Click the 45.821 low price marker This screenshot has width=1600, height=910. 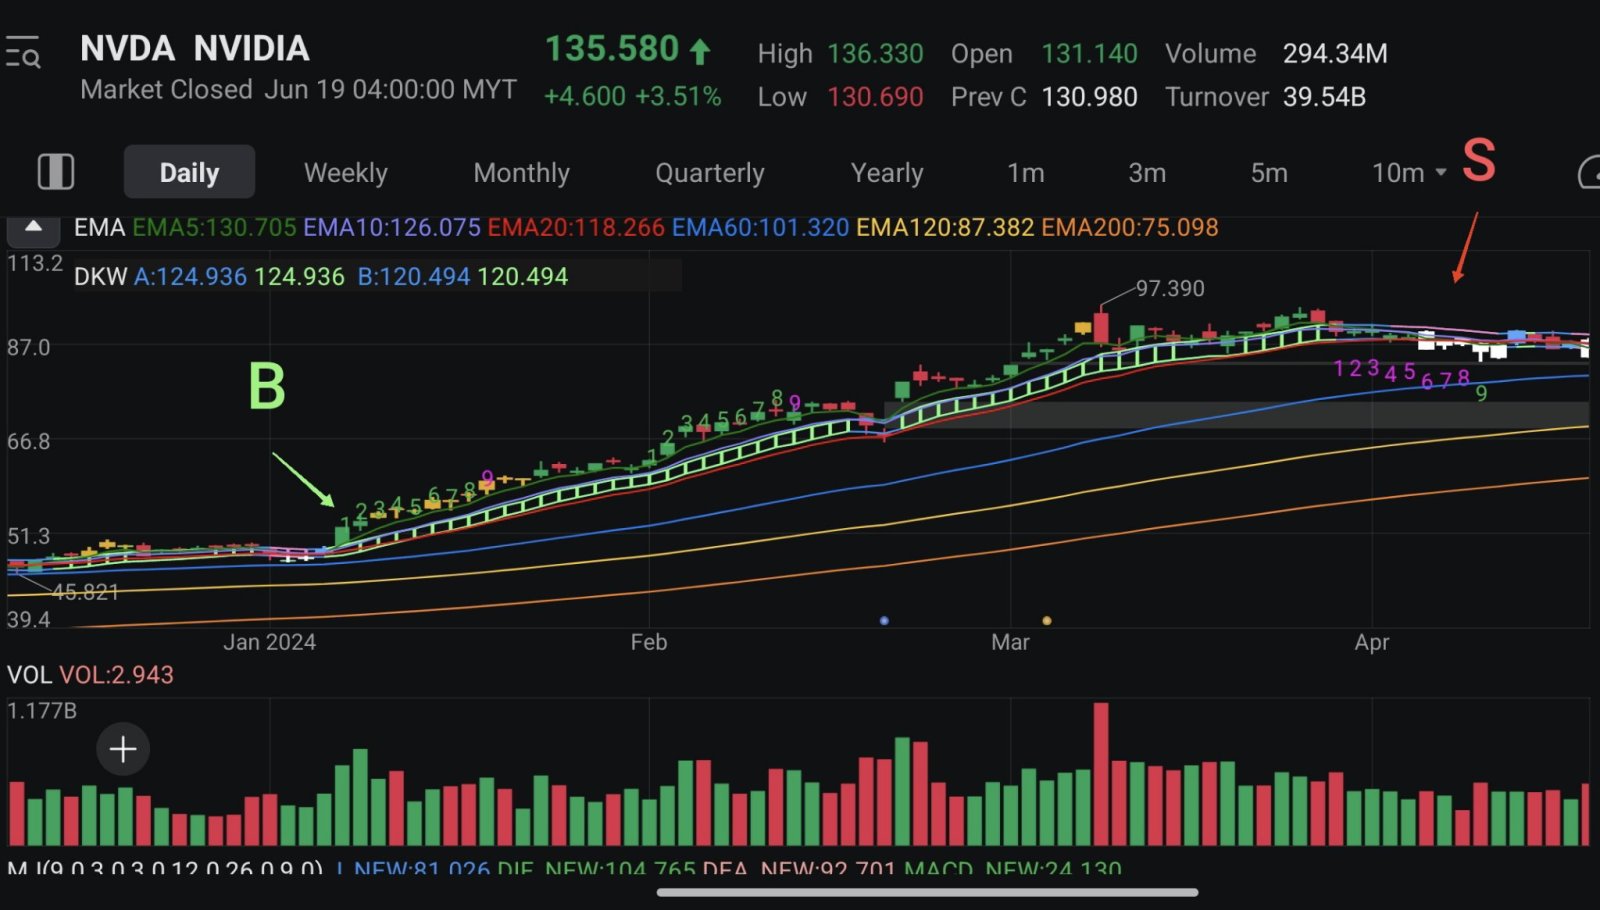[x=86, y=592]
